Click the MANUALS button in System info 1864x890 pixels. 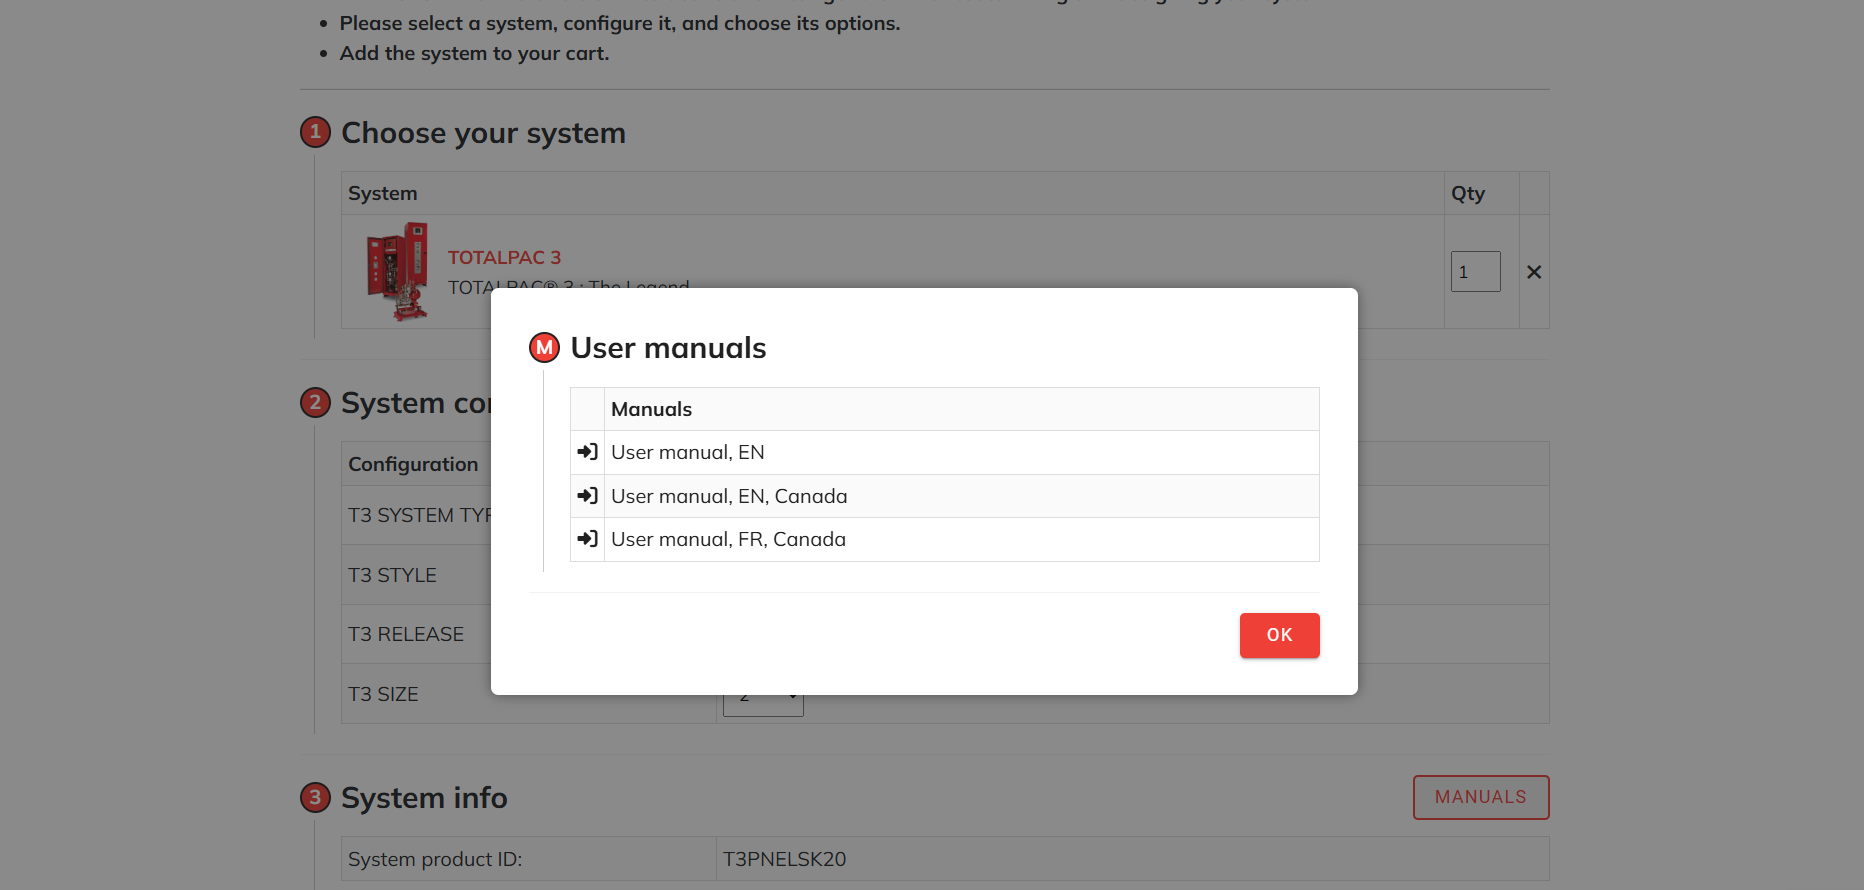tap(1481, 797)
